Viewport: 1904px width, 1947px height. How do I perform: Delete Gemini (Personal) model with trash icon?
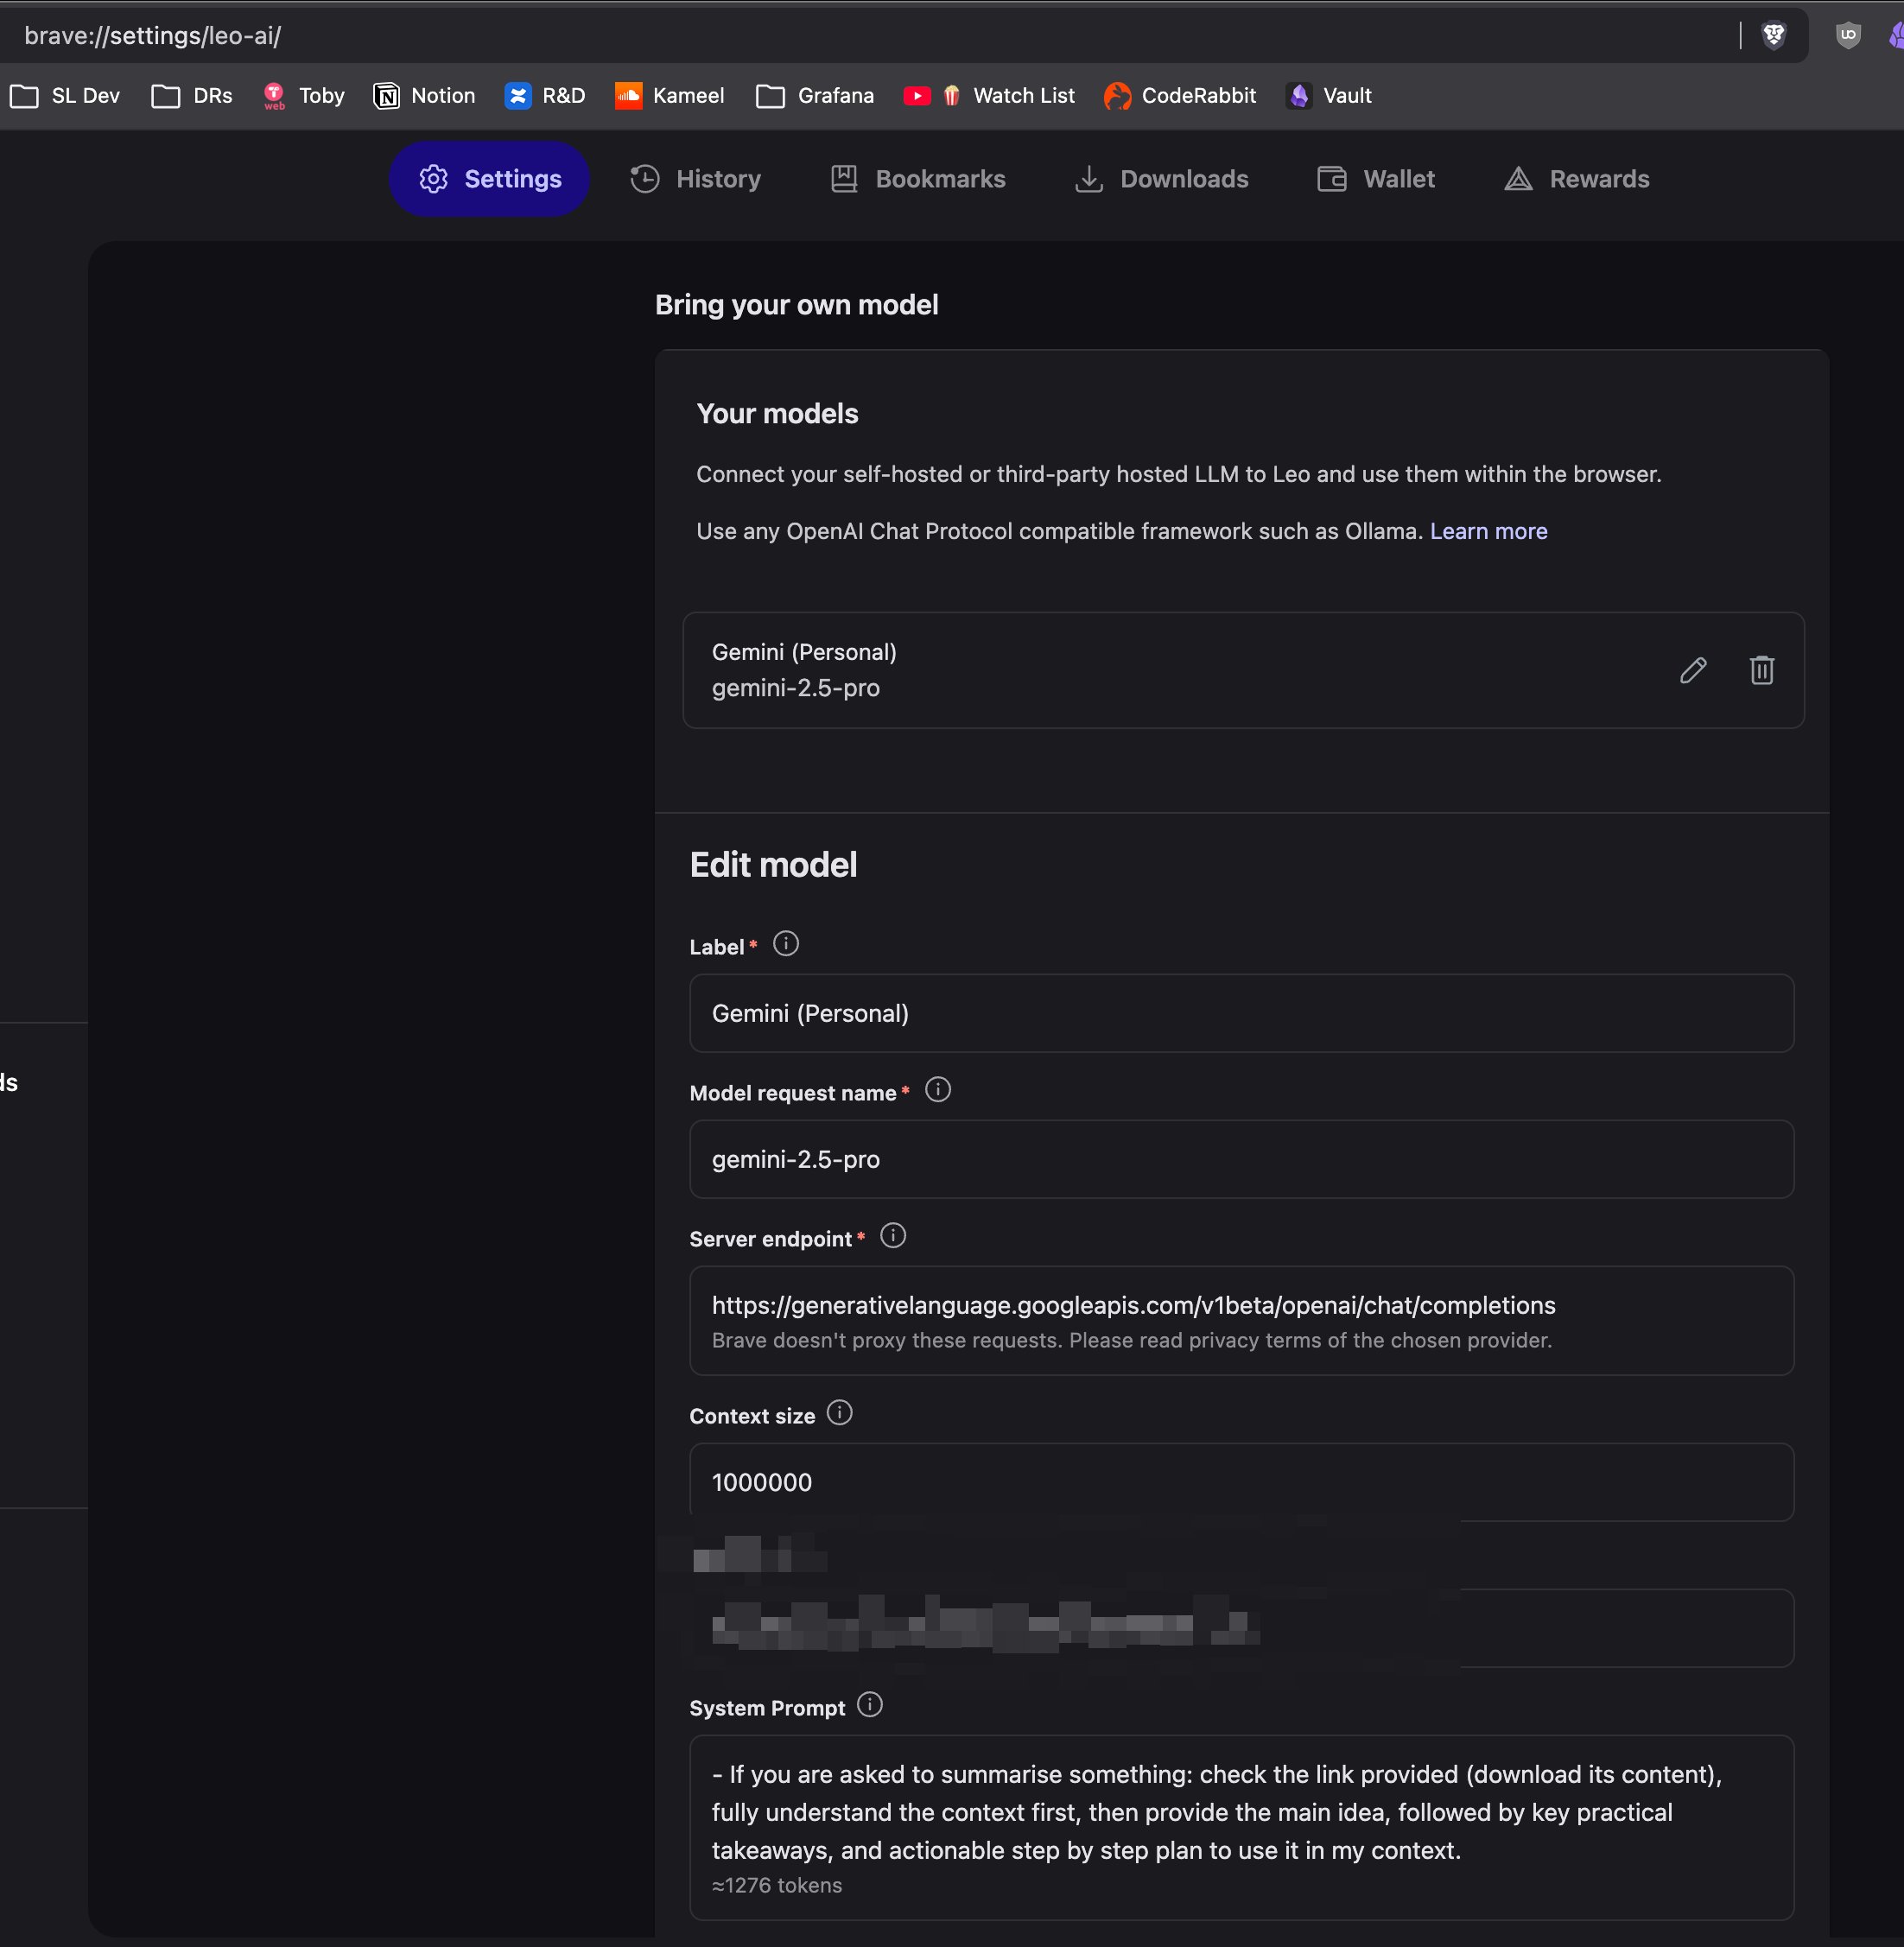1761,670
